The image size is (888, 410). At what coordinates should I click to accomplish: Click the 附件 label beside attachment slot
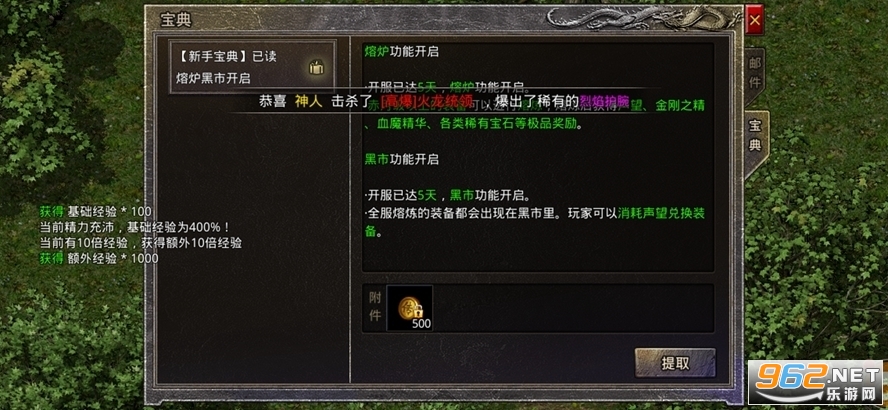(375, 308)
